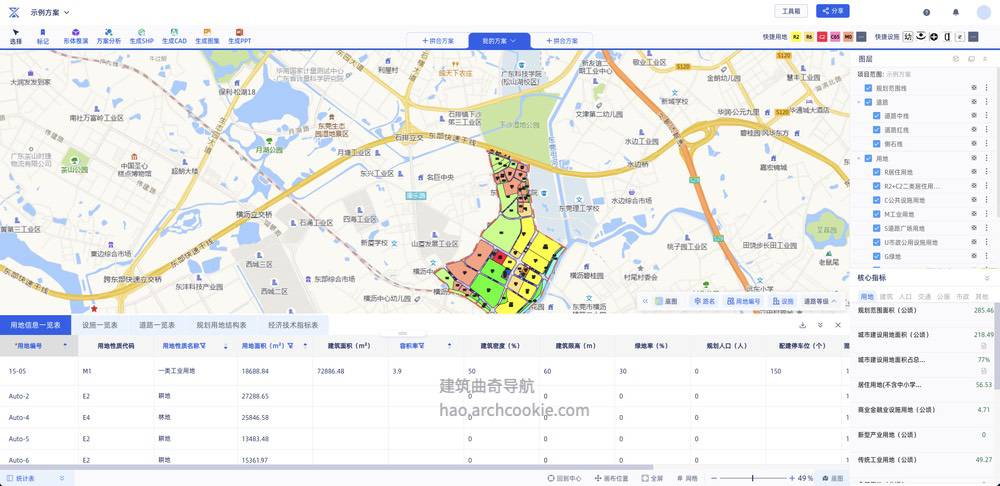1000x486 pixels.
Task: Zoom out with the minus icon
Action: 714,478
